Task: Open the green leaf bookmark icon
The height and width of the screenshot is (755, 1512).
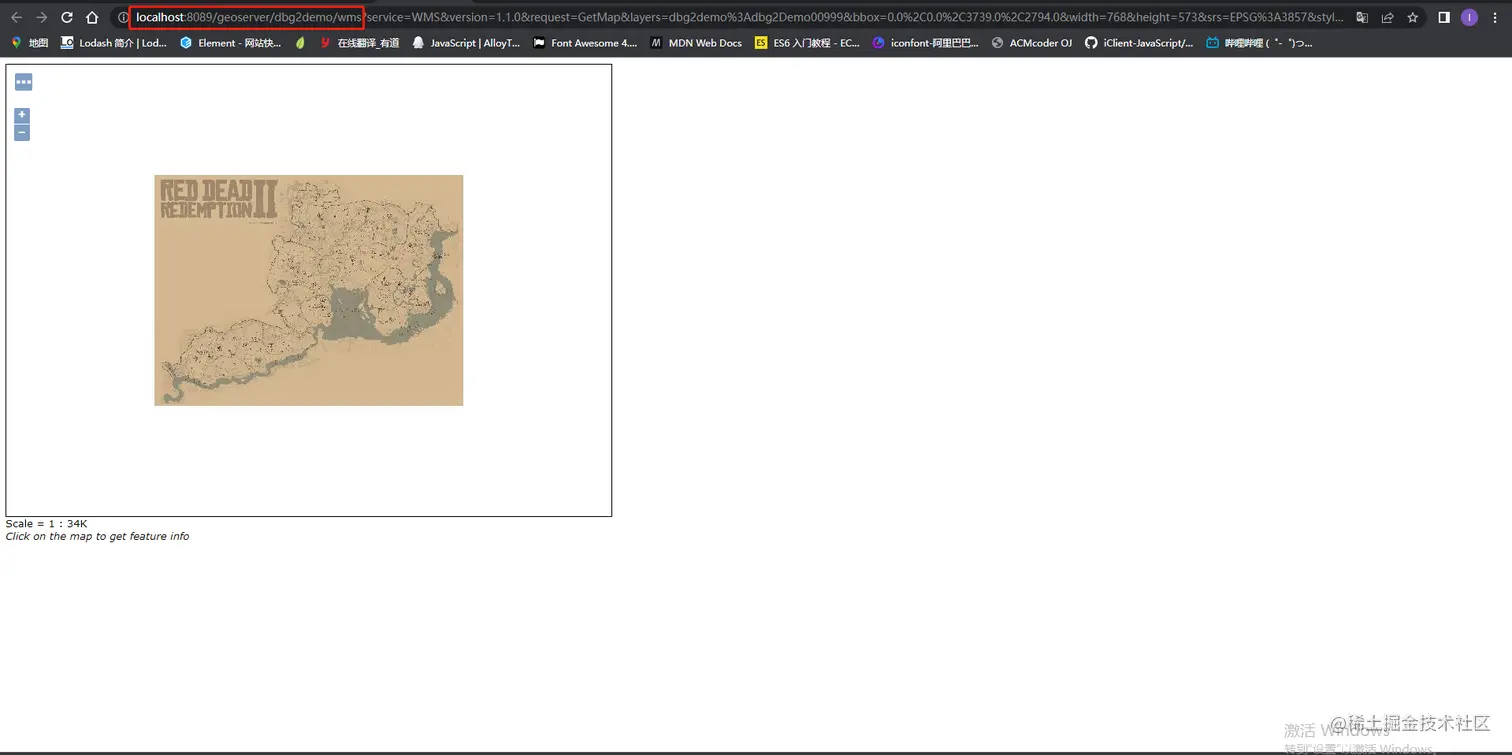Action: click(300, 43)
